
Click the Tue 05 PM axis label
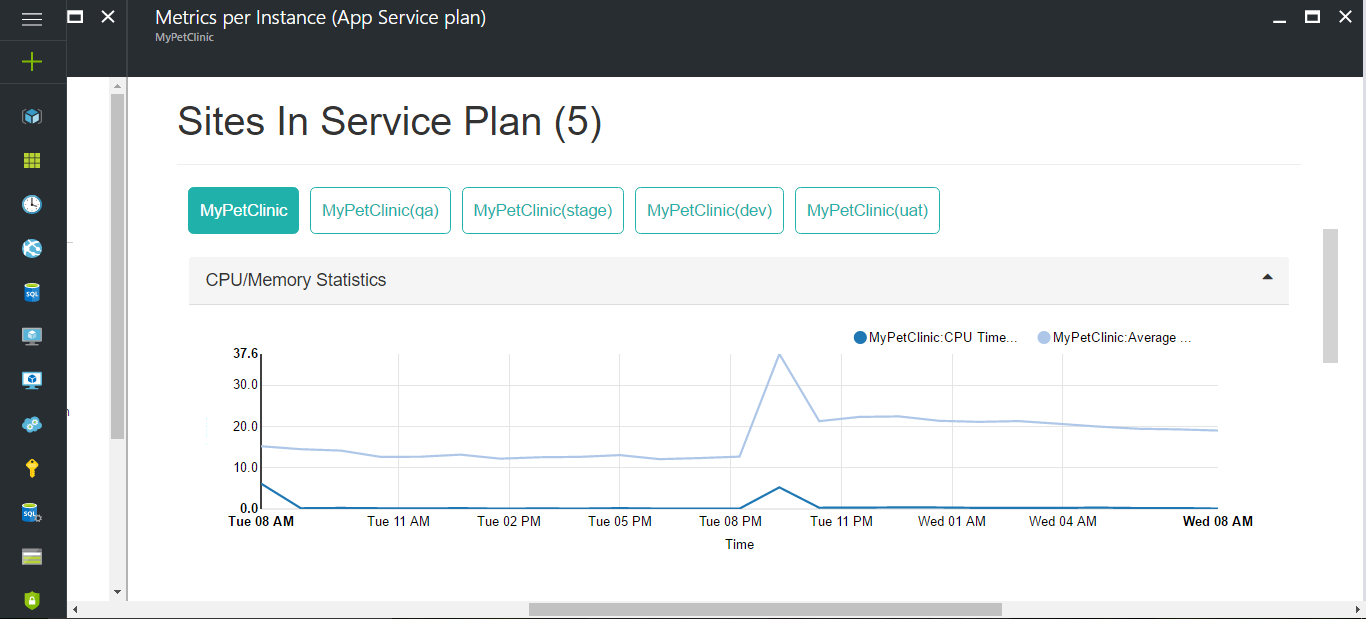[620, 521]
